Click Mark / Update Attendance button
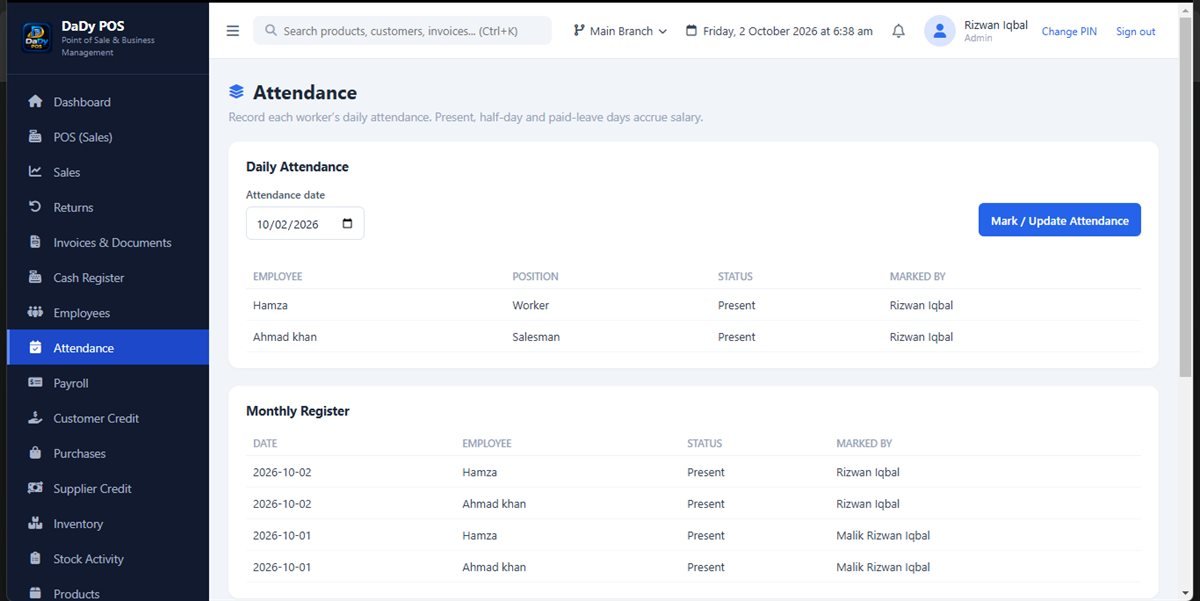 point(1059,221)
